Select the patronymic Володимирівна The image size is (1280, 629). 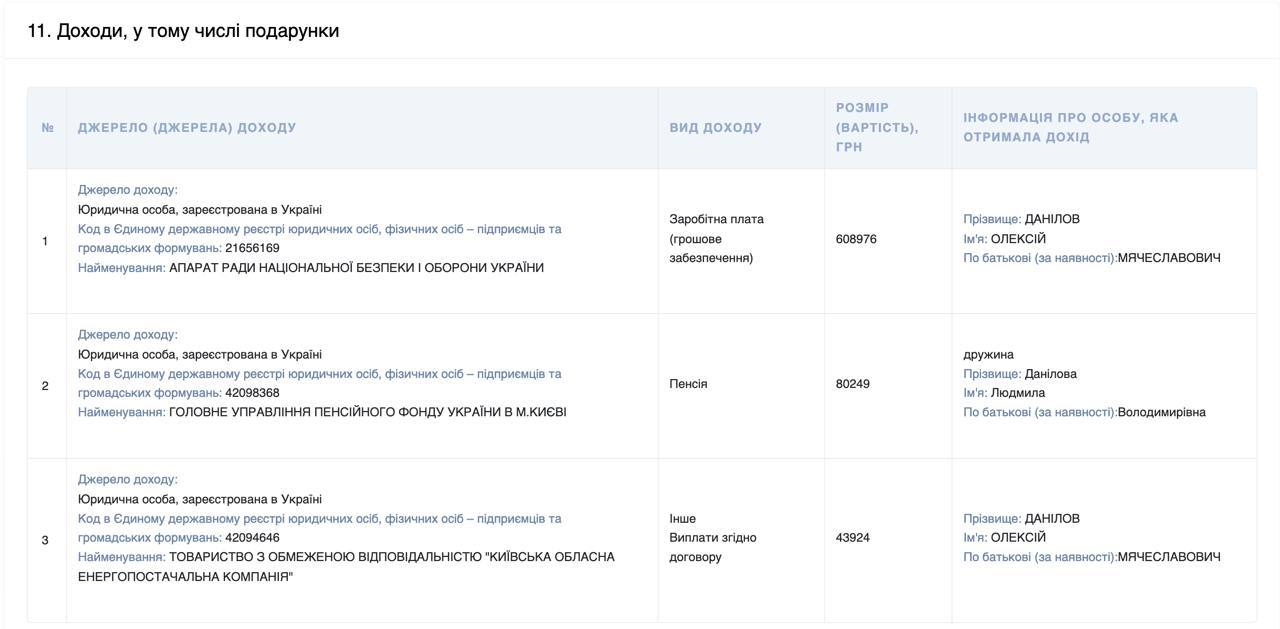coord(1161,412)
